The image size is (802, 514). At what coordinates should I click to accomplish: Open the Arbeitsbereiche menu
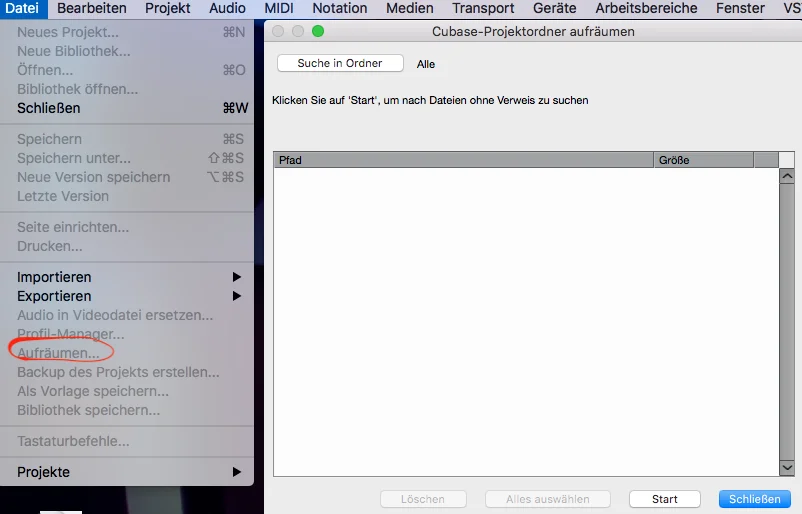point(646,8)
